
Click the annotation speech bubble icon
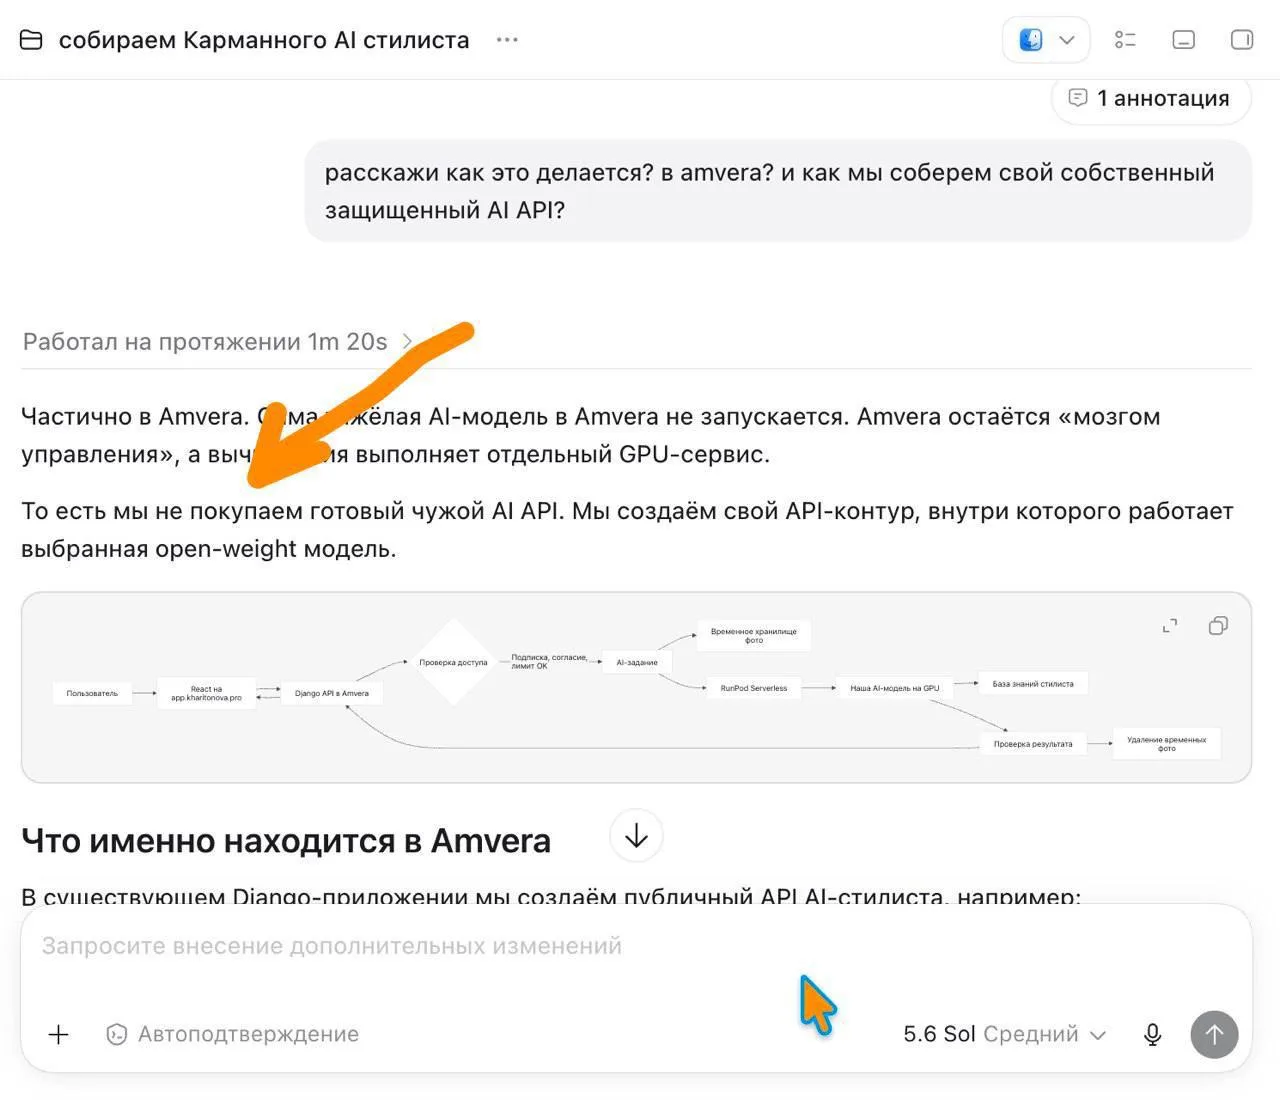tap(1077, 98)
